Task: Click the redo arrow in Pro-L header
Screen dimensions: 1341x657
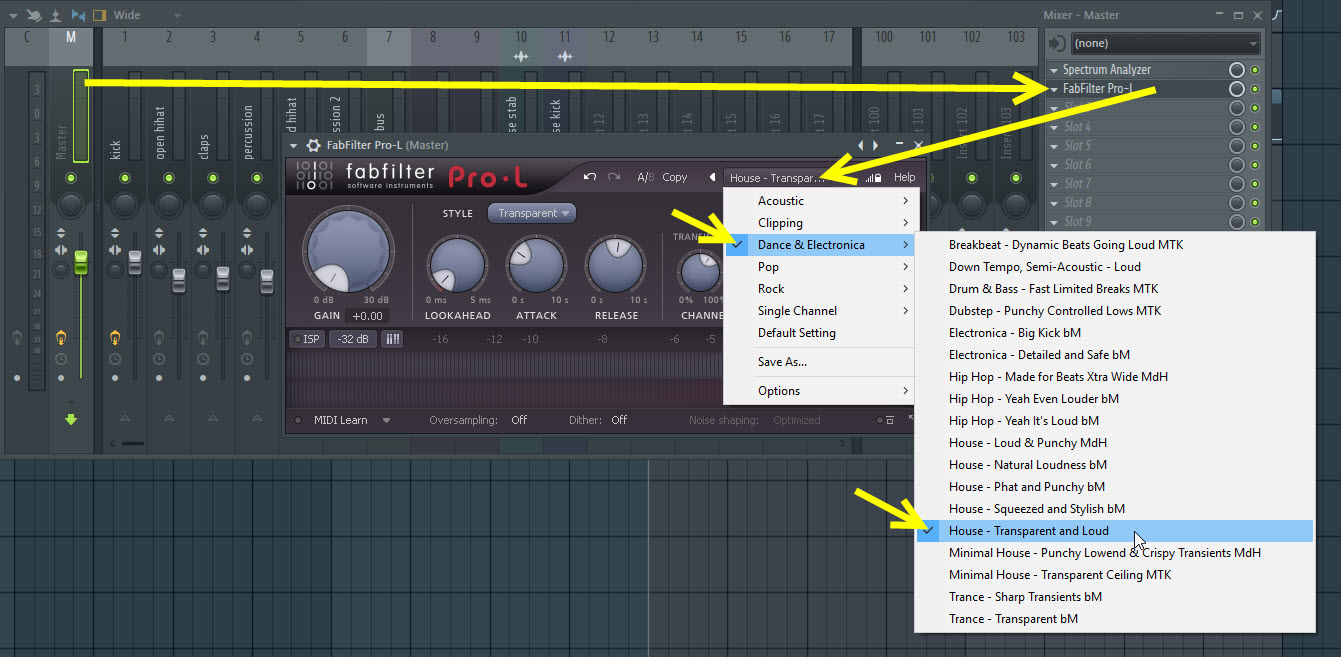Action: [x=614, y=177]
